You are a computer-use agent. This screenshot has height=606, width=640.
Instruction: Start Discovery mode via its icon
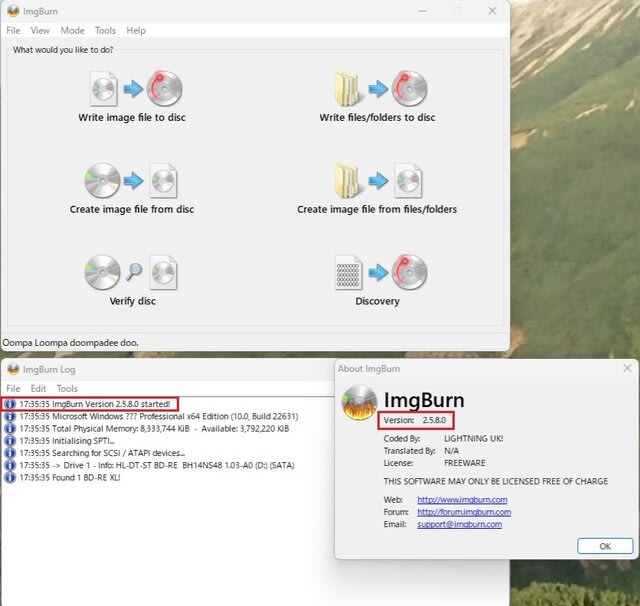click(x=381, y=272)
